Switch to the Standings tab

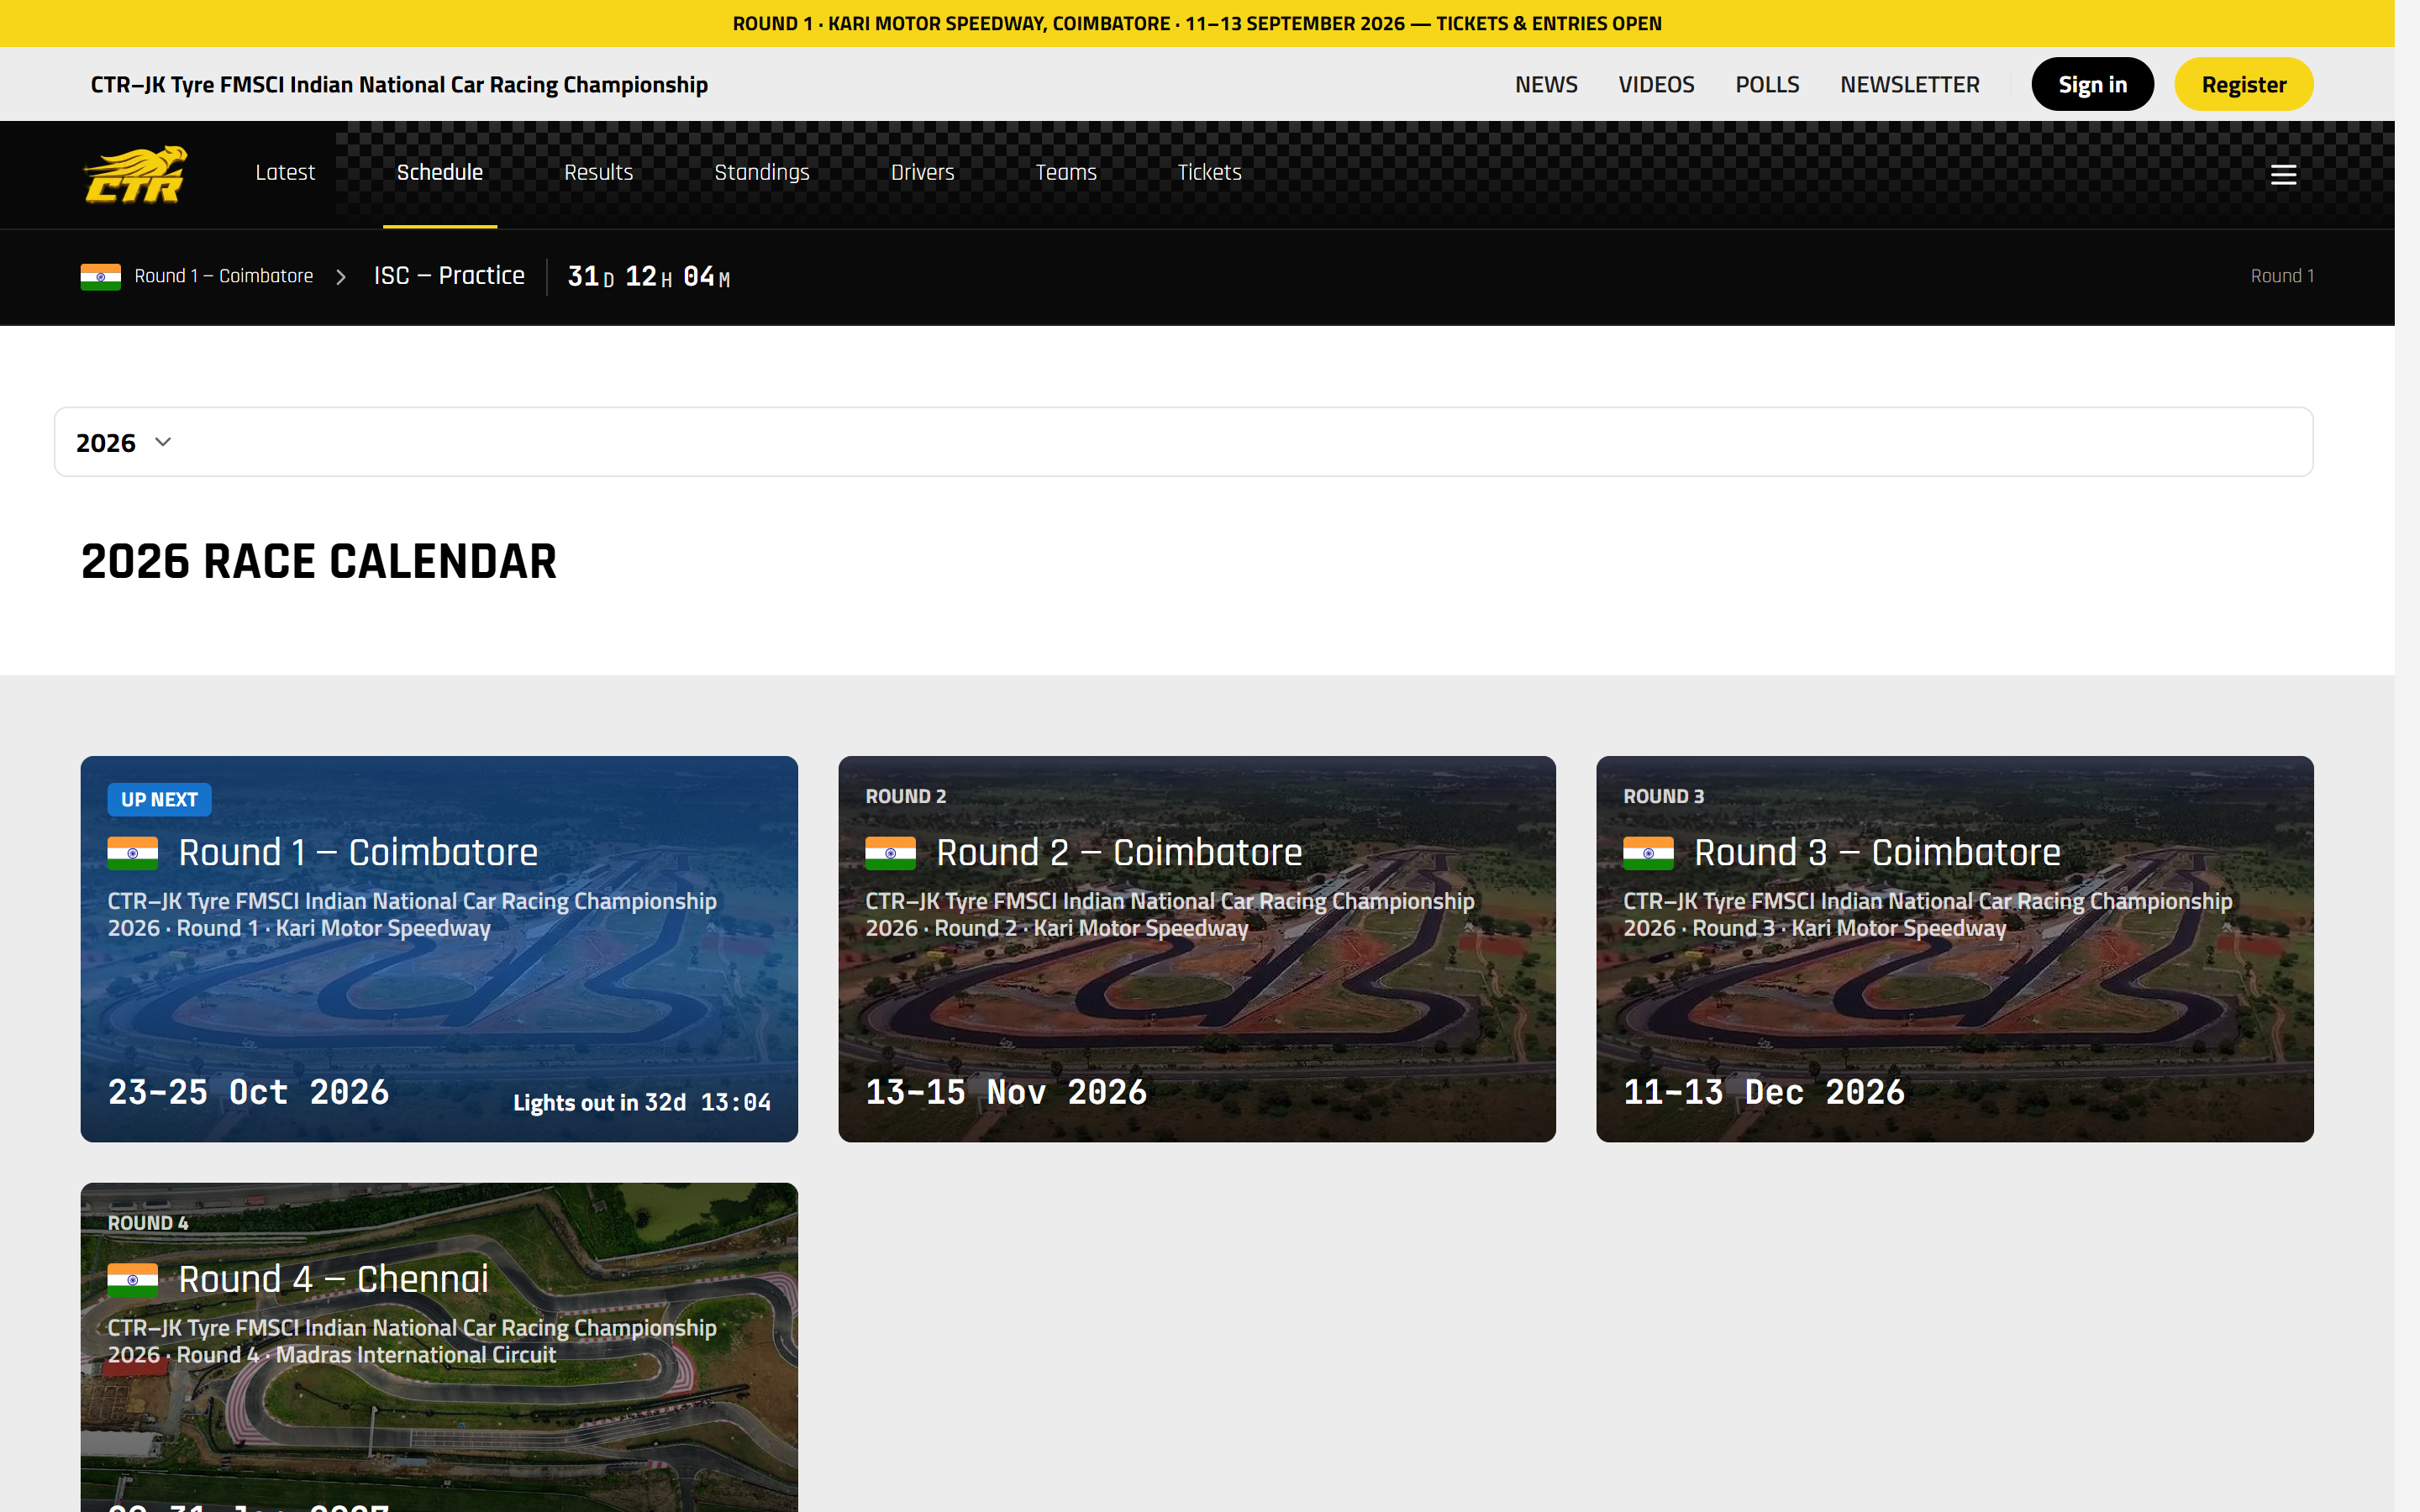tap(762, 173)
